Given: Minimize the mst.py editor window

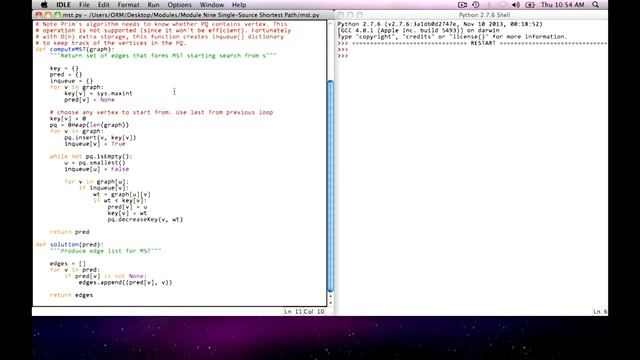Looking at the screenshot, I should click(x=48, y=15).
